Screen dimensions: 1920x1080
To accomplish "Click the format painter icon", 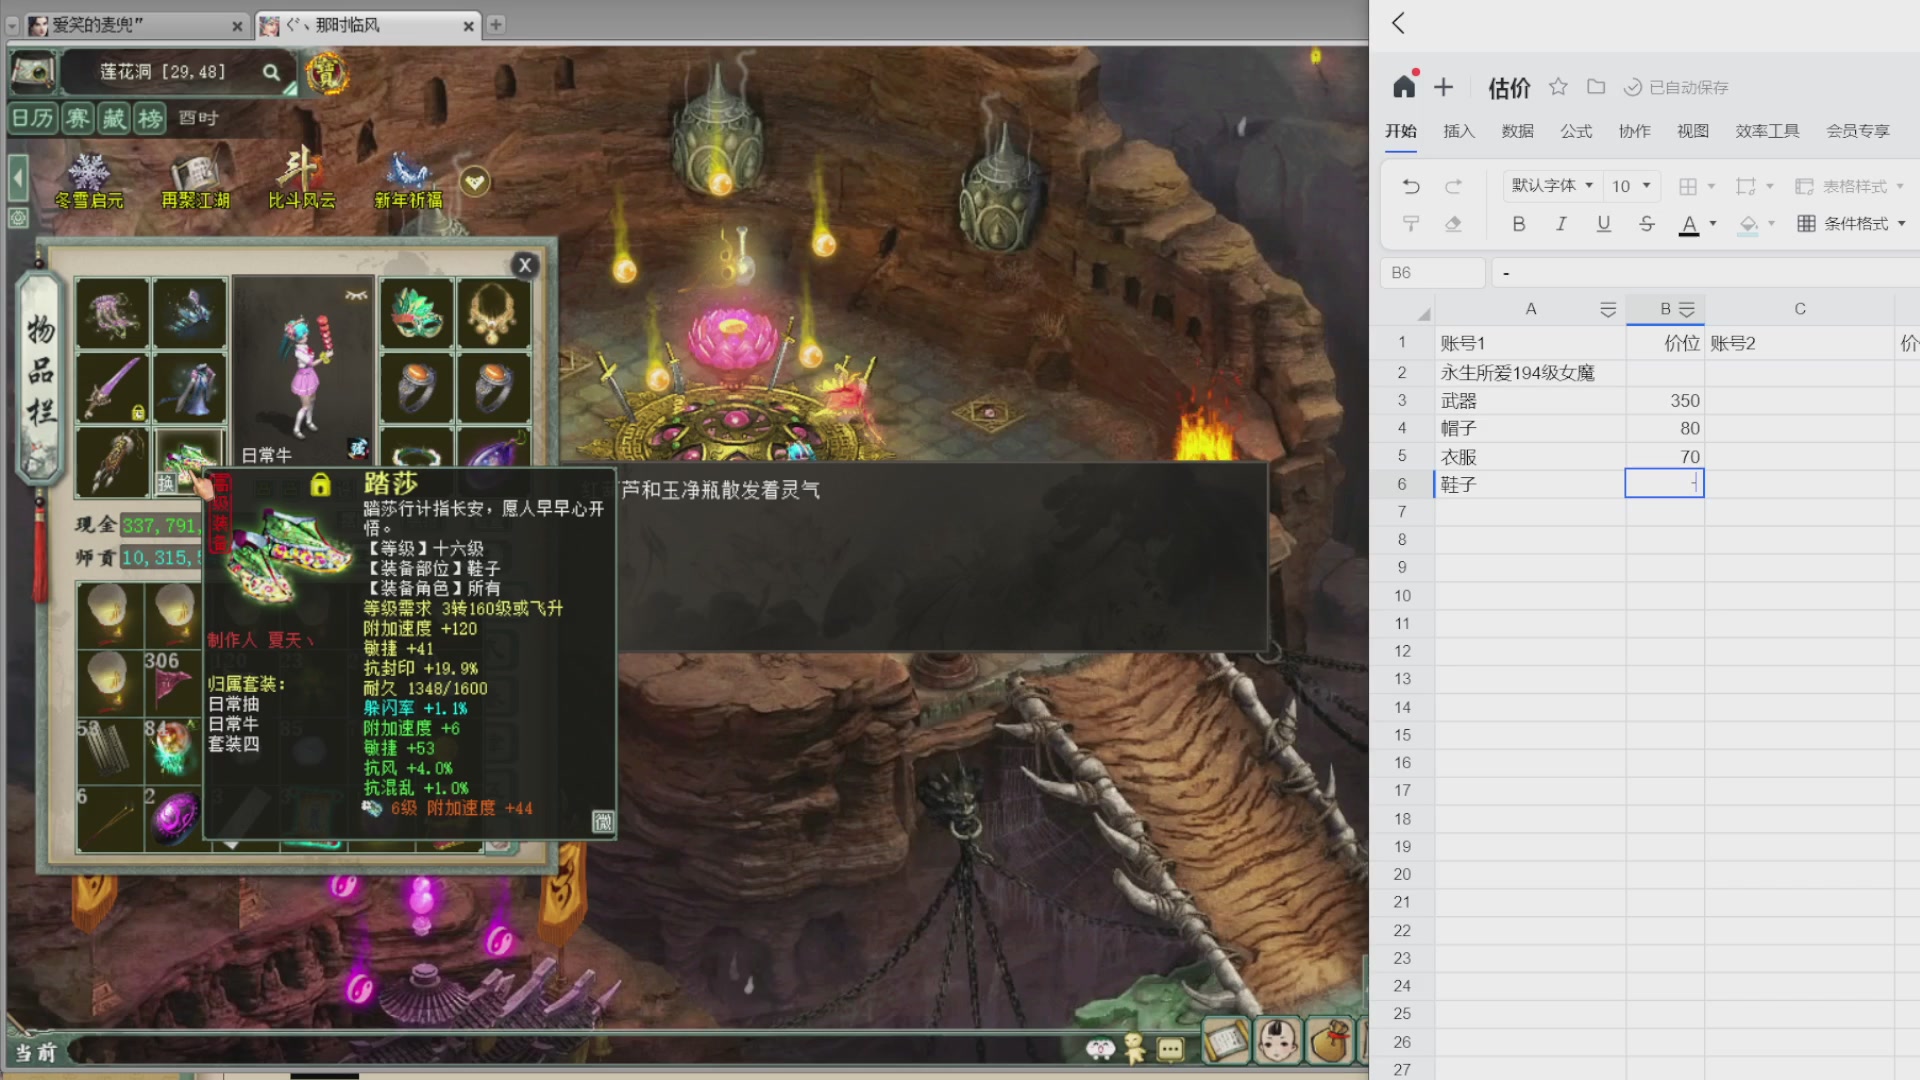I will [x=1411, y=224].
